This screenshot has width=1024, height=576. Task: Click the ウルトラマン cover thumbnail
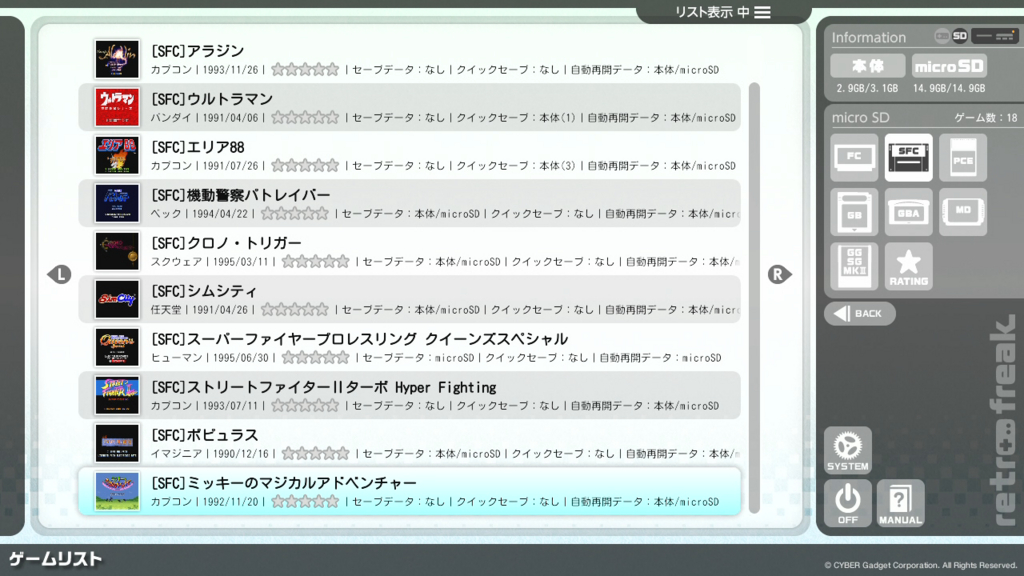pyautogui.click(x=117, y=107)
